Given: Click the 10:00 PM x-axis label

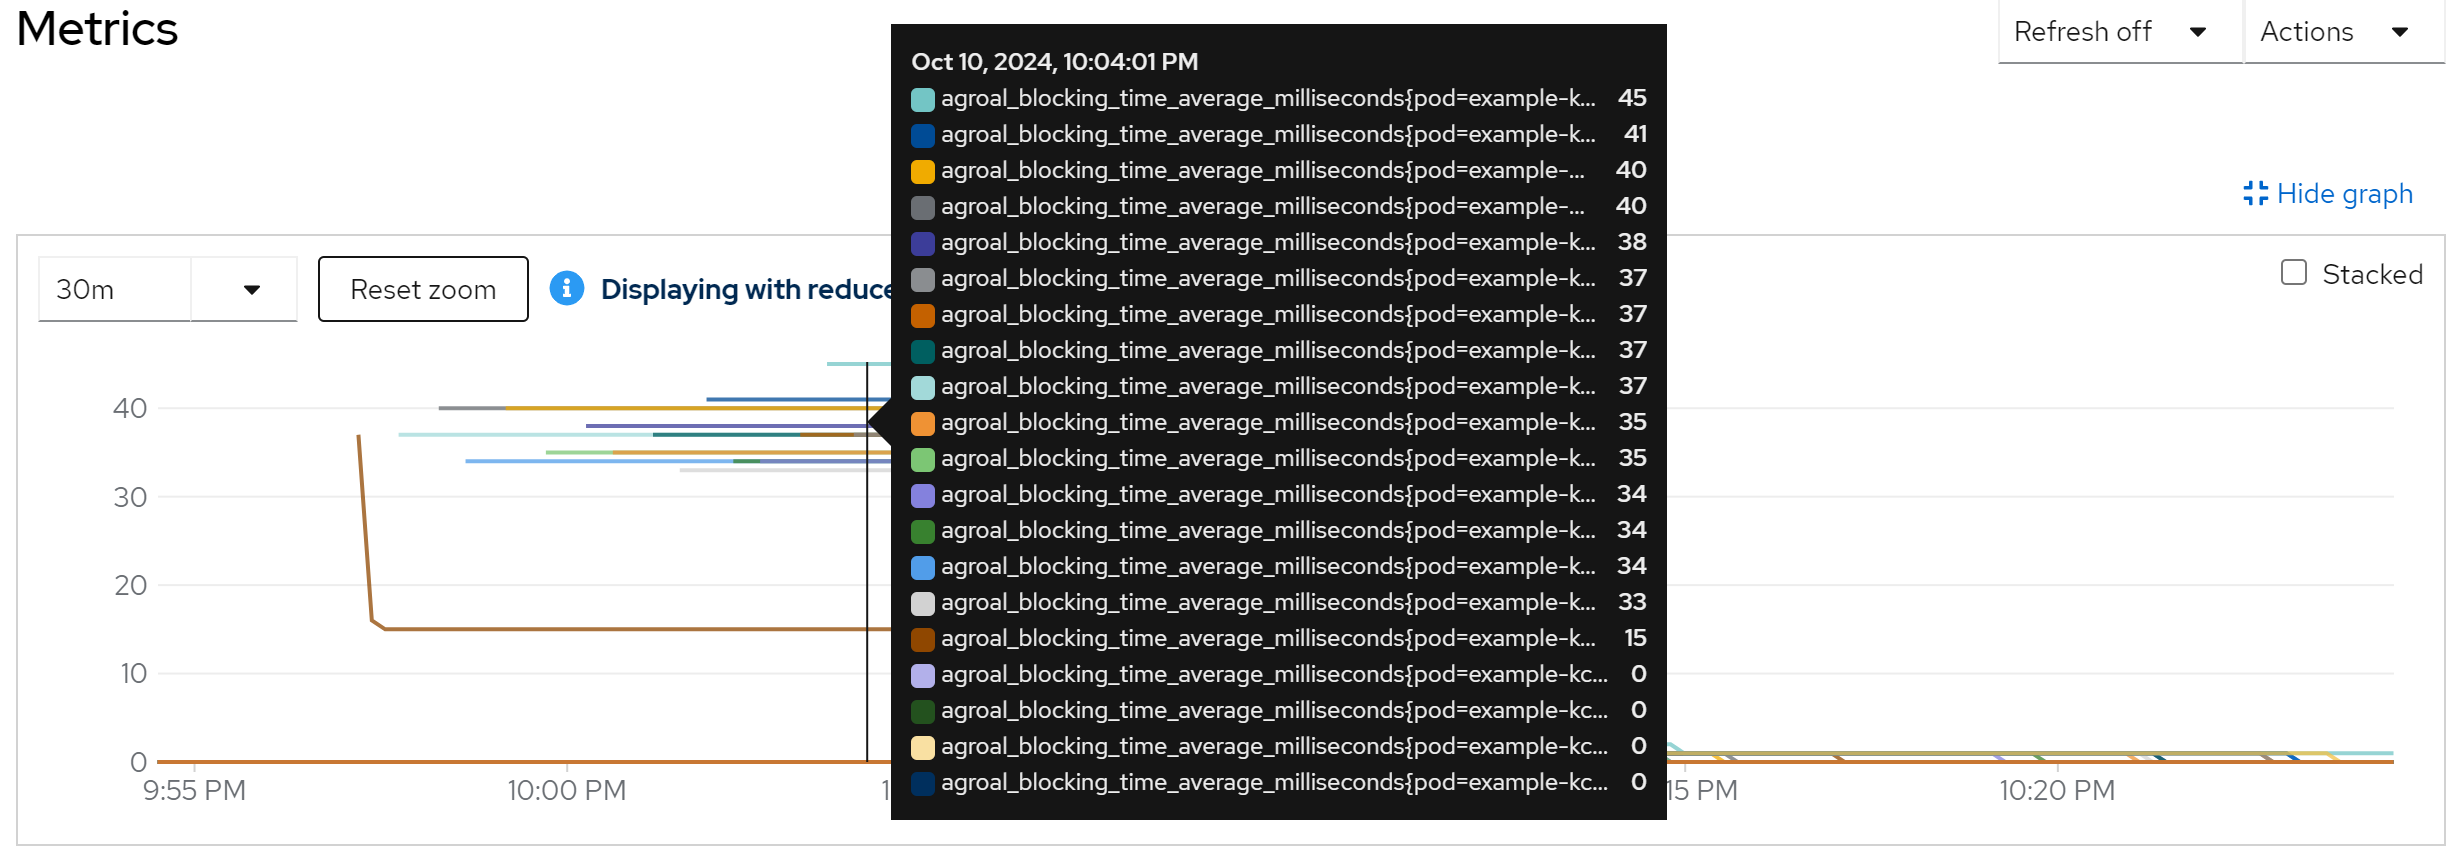Looking at the screenshot, I should pyautogui.click(x=566, y=790).
